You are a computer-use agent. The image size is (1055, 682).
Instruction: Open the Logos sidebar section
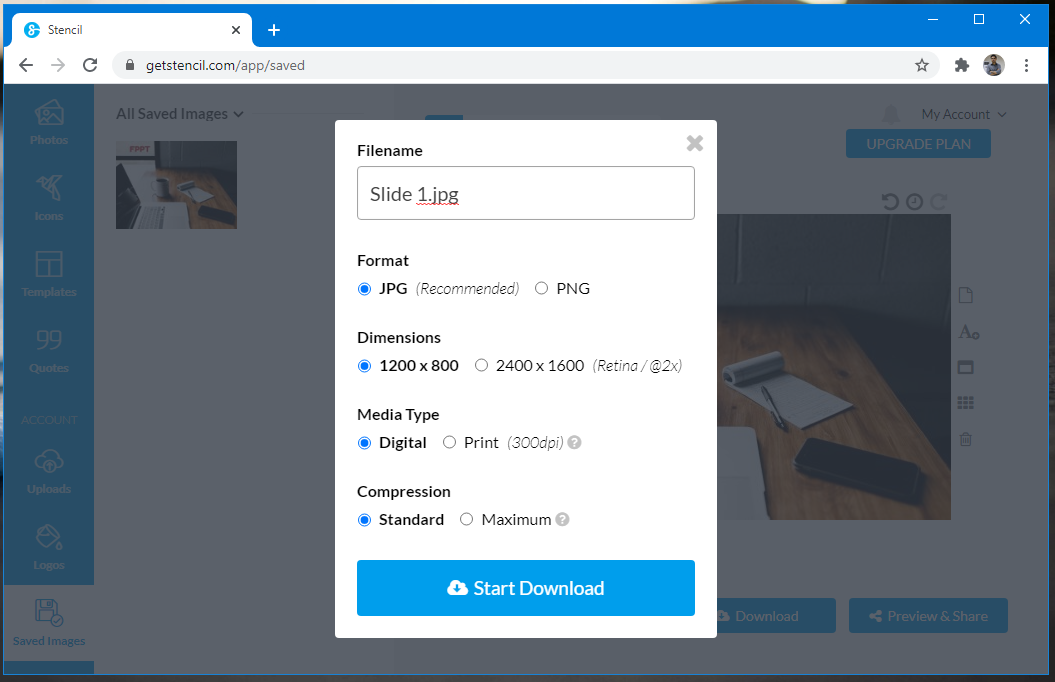tap(49, 547)
